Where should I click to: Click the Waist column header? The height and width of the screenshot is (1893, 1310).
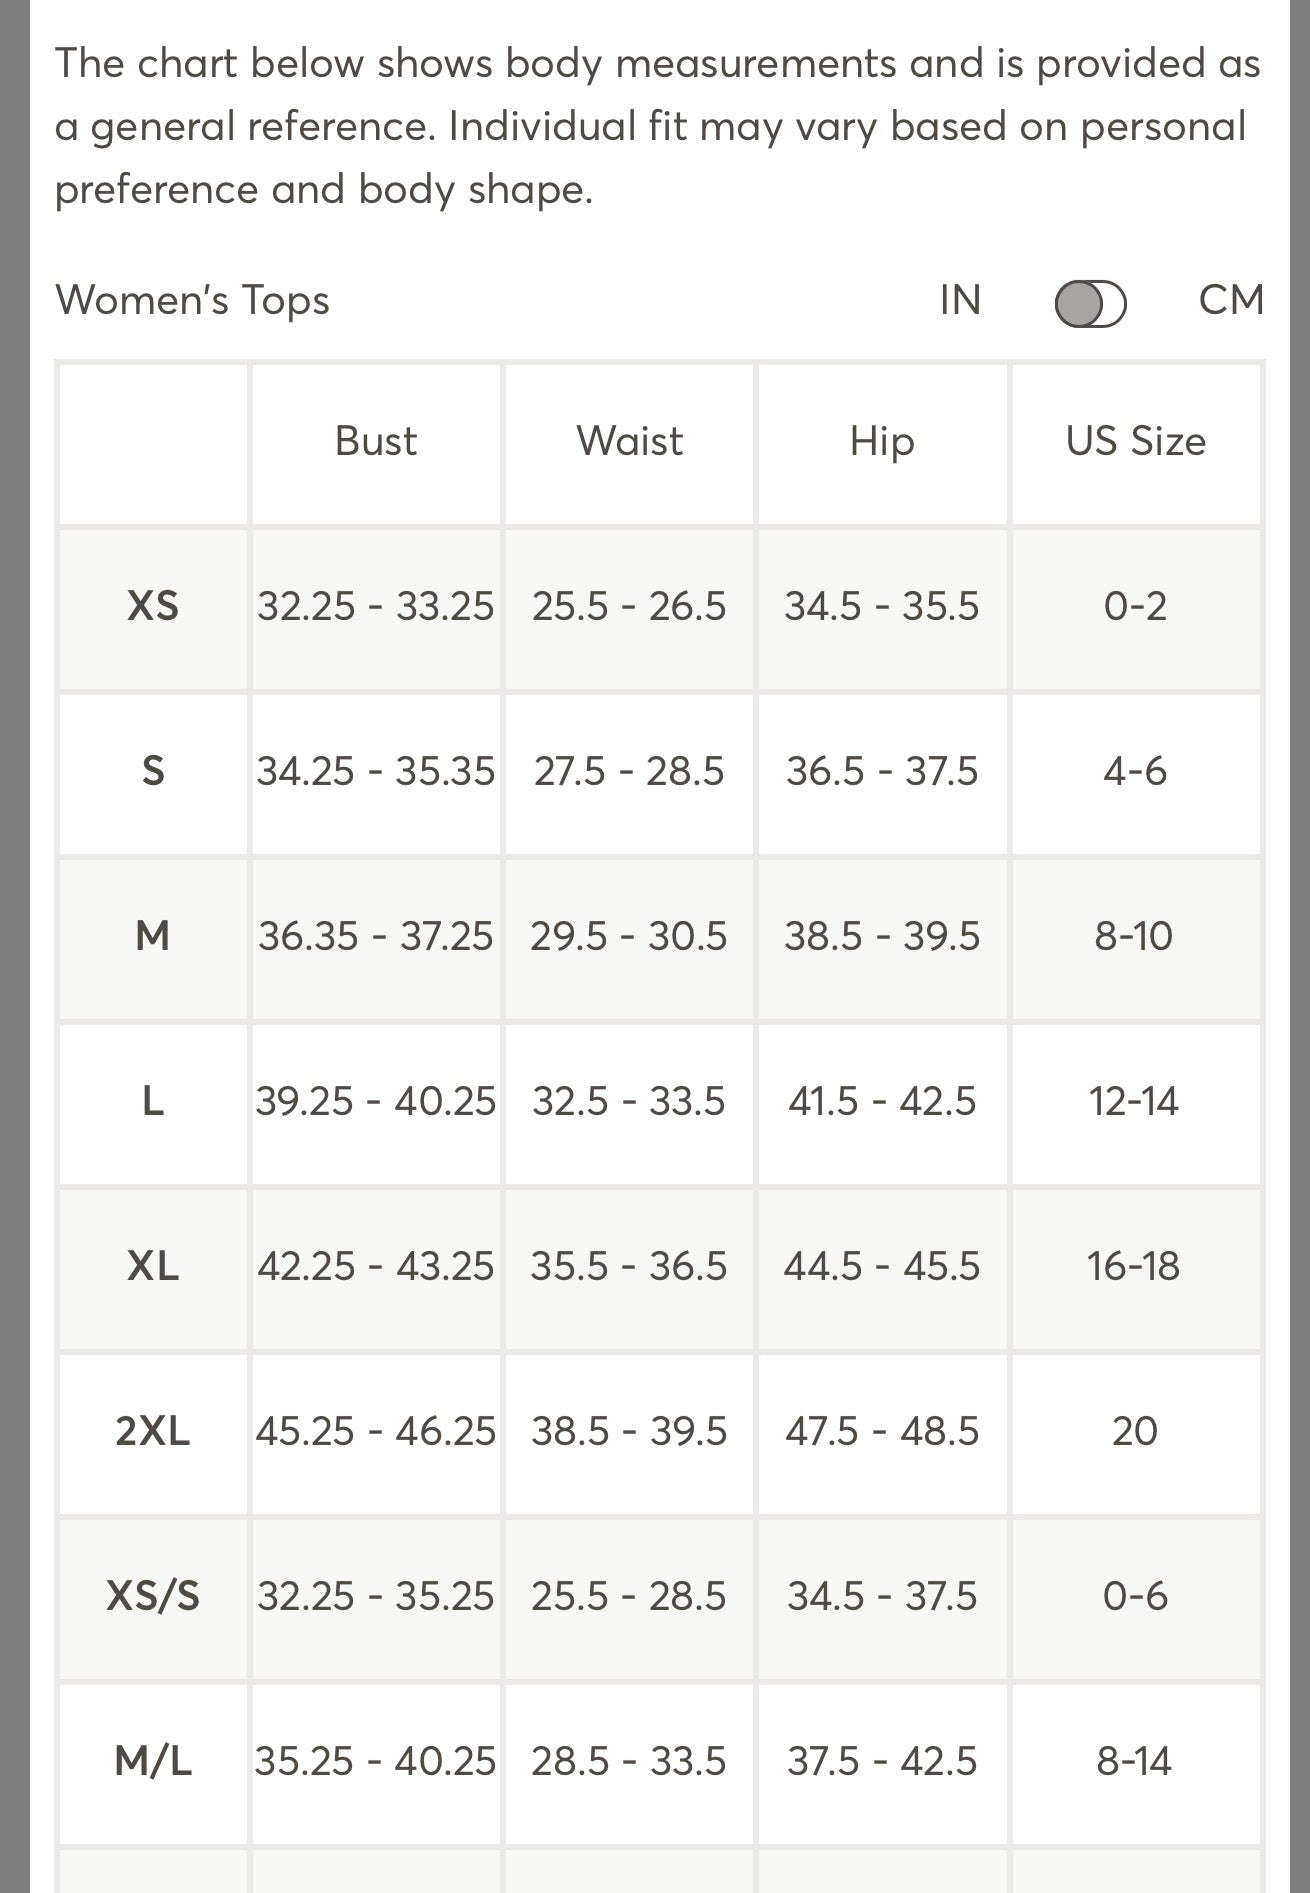(x=629, y=441)
